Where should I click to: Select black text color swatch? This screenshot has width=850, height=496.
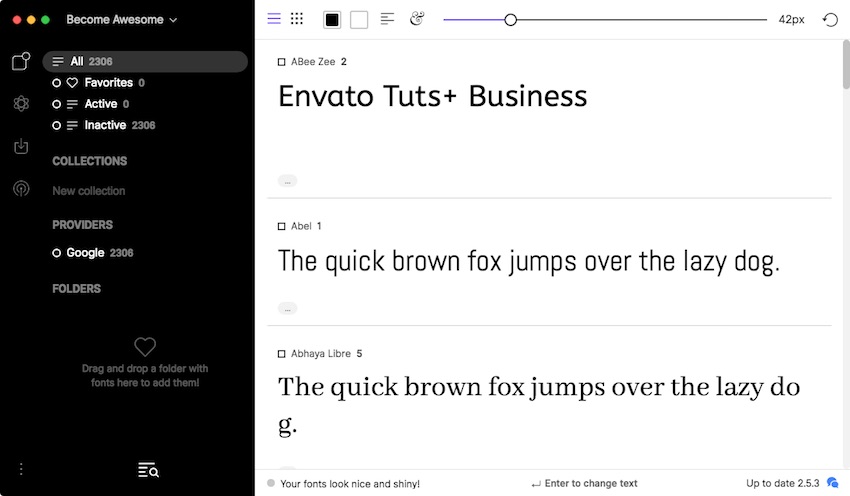click(332, 20)
